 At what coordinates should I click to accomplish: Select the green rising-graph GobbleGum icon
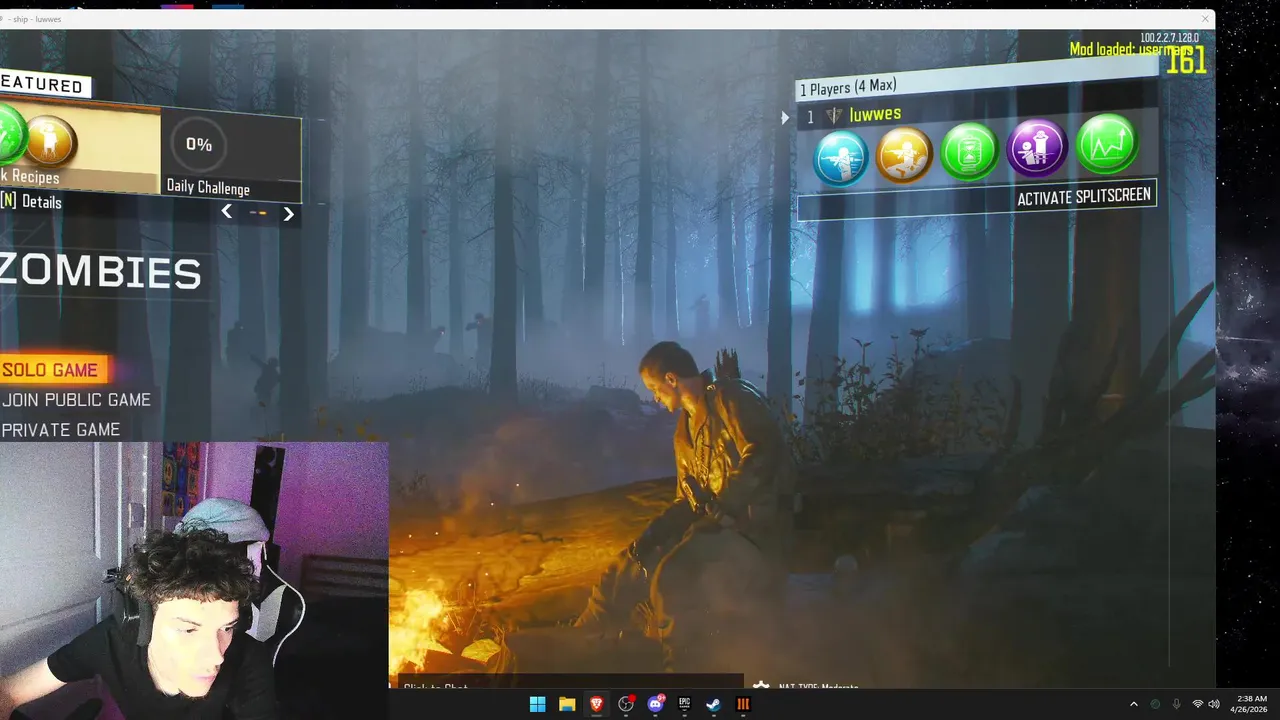pos(1107,144)
